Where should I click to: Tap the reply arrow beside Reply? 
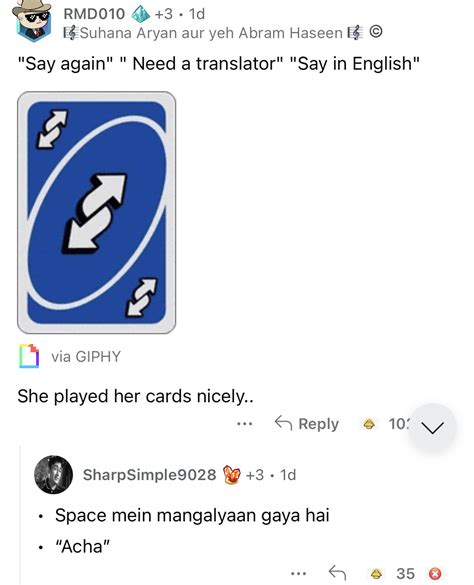click(x=283, y=423)
